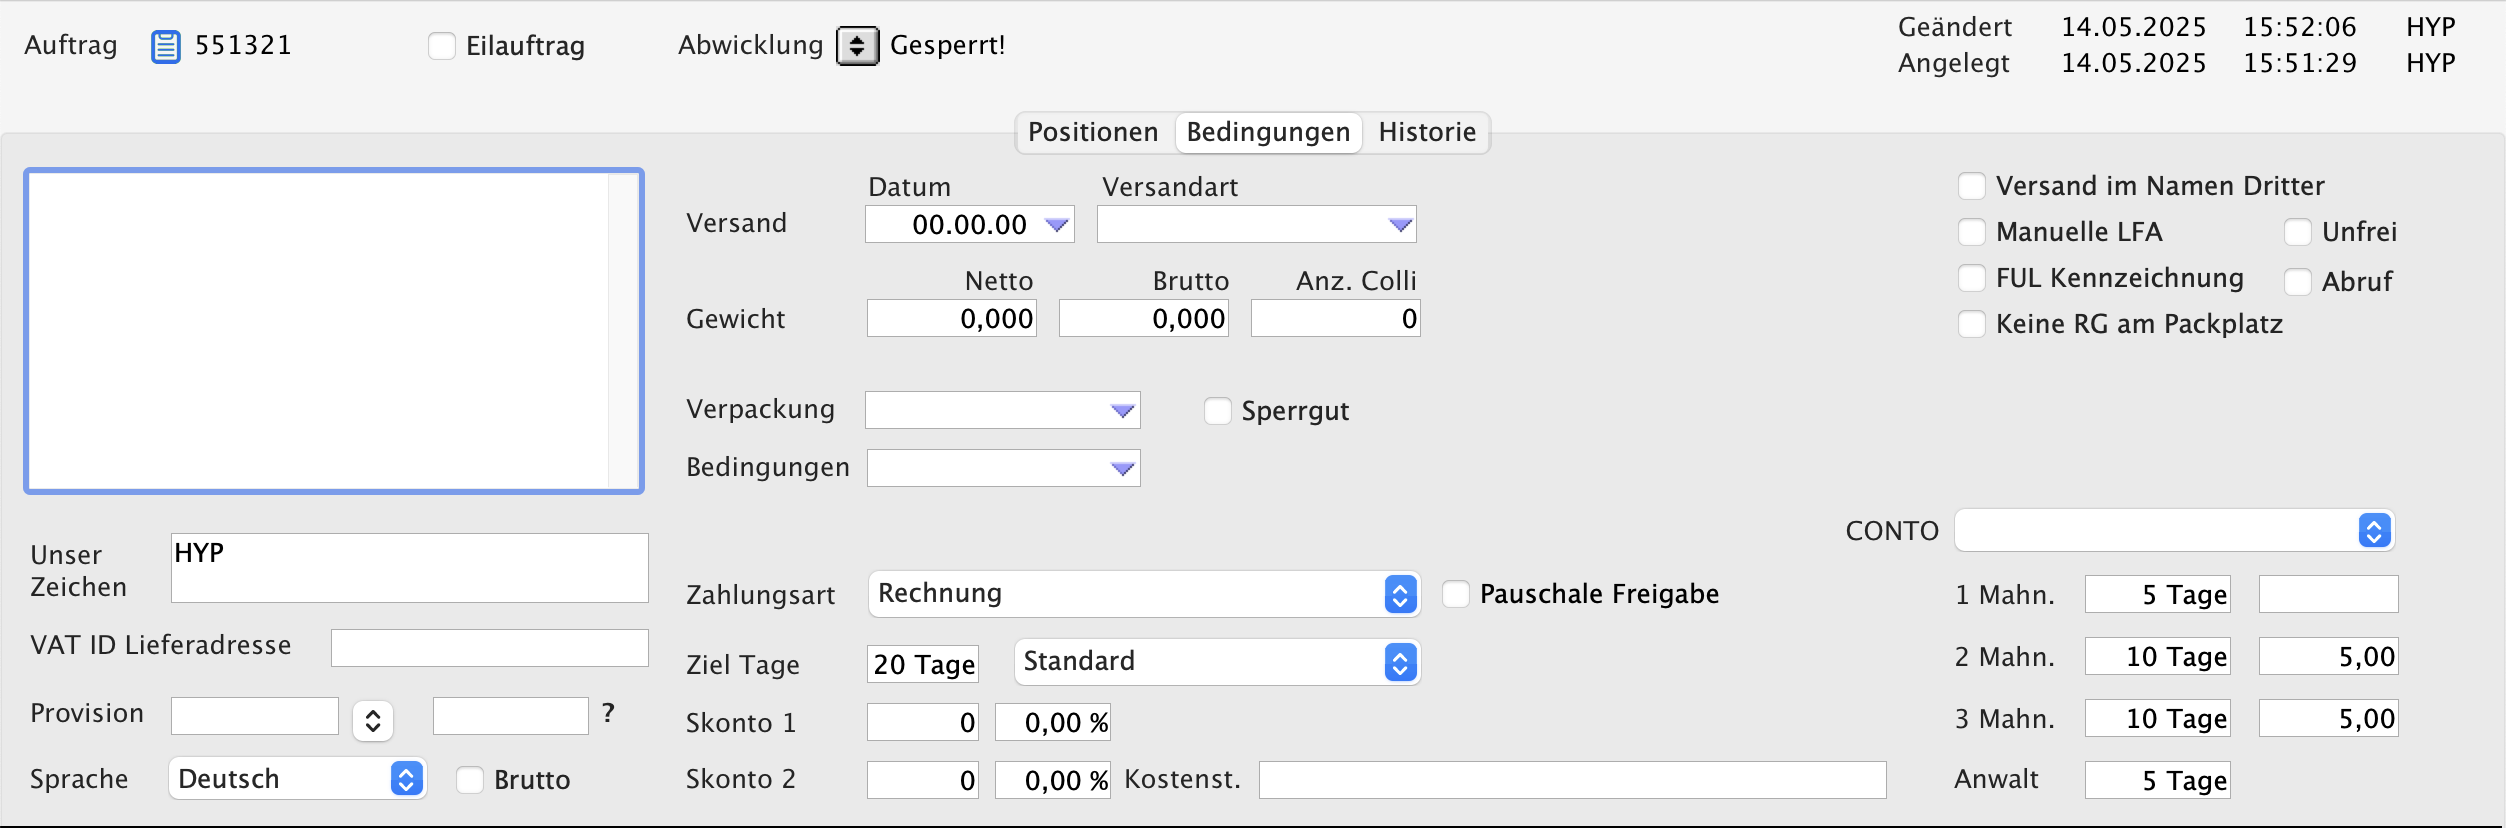Screen dimensions: 2506x828
Task: Check Versand im Namen Dritter
Action: (1971, 186)
